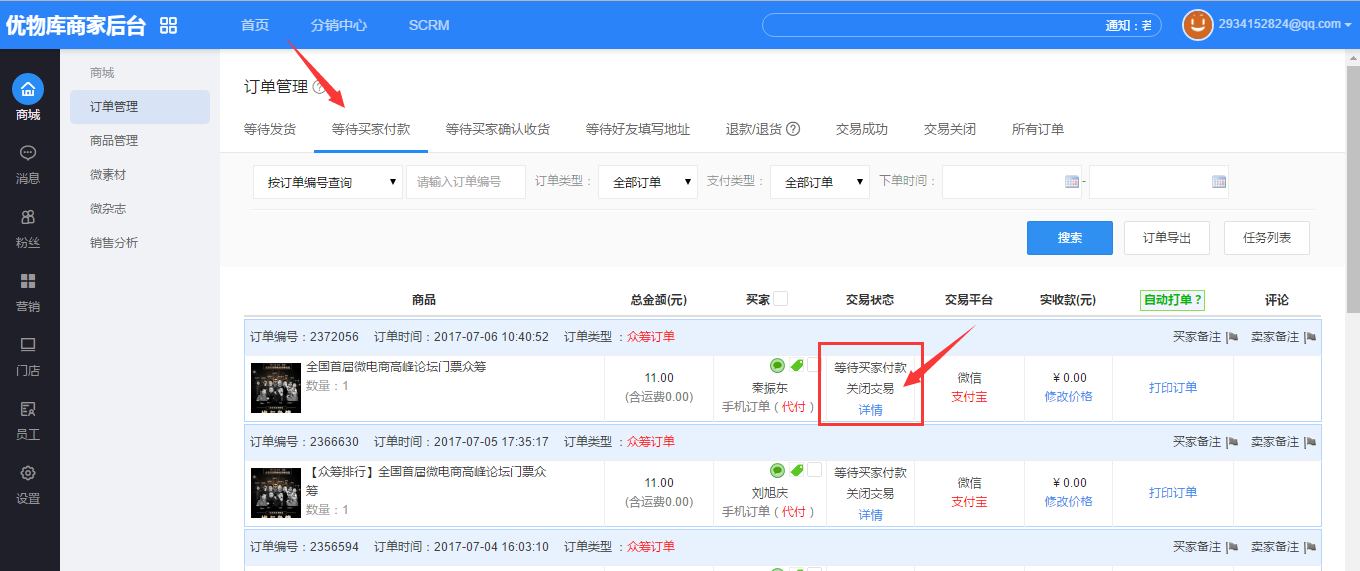Viewport: 1360px width, 571px height.
Task: Open the account dropdown for 2934152824@qq.com
Action: pyautogui.click(x=1346, y=25)
